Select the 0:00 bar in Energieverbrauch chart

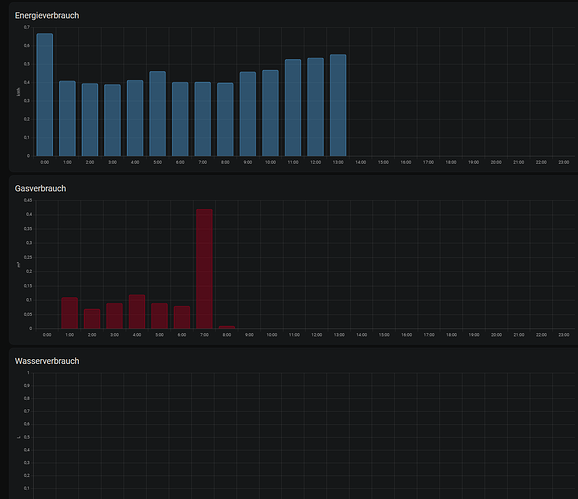tap(45, 95)
